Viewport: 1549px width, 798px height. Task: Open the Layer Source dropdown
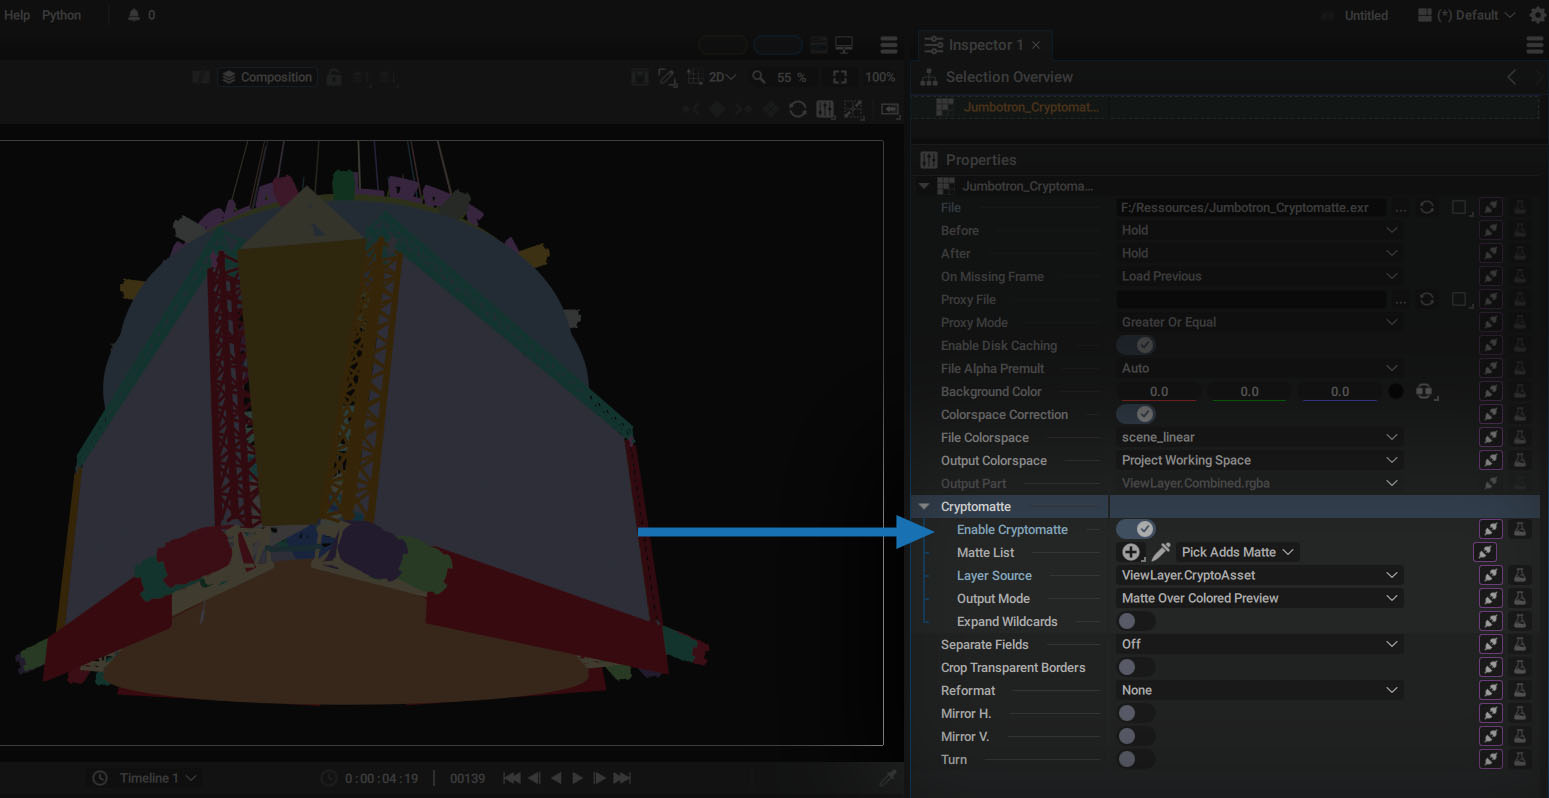click(1259, 575)
